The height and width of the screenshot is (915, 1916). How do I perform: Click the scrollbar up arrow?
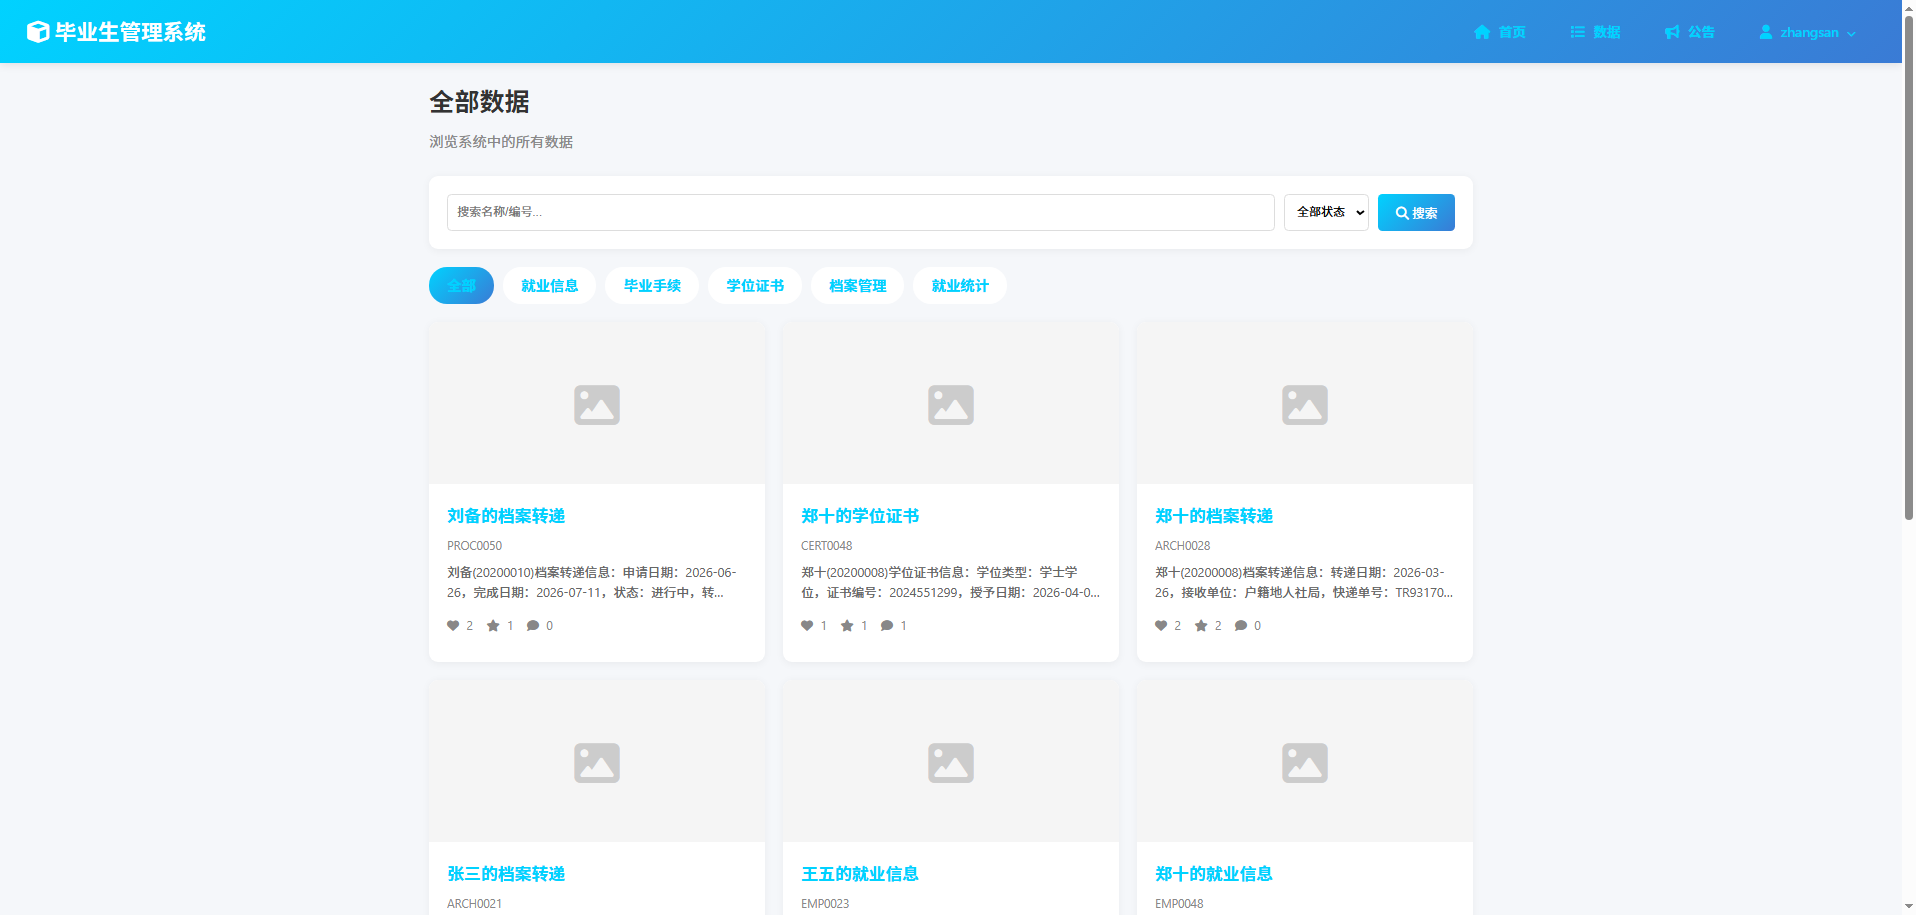(1909, 7)
